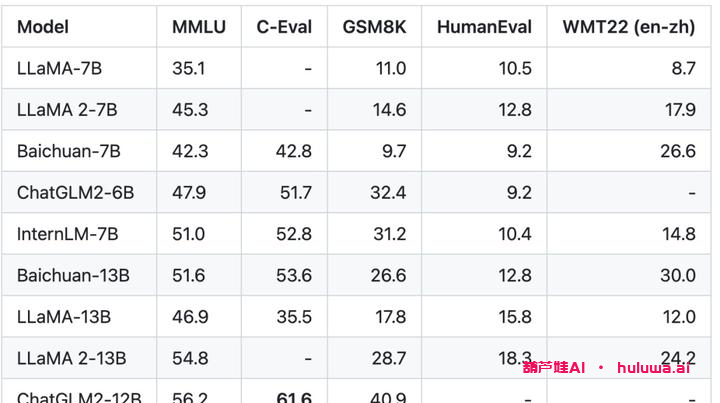Select LLaMA-7B's MMLU score 35.1
720x403 pixels.
[189, 69]
